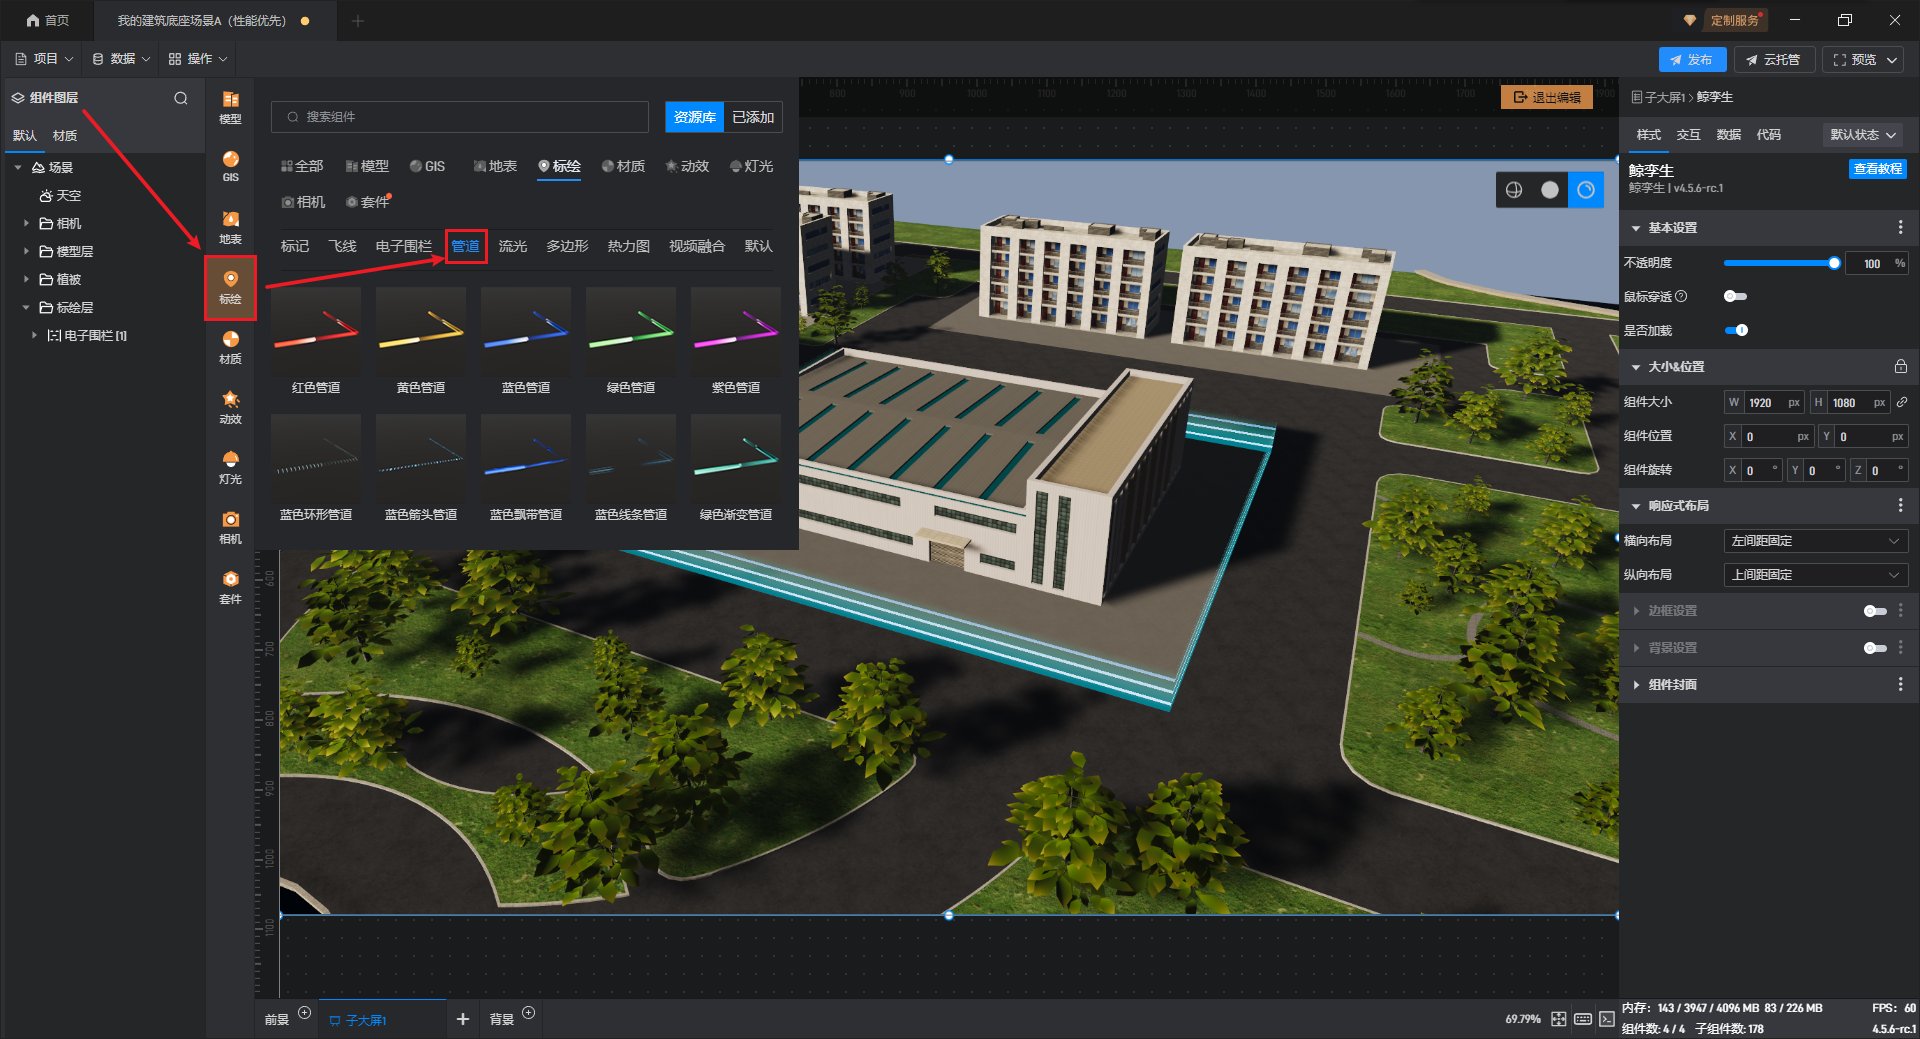Image resolution: width=1920 pixels, height=1039 pixels.
Task: Open the 地表 (Terrain) sidebar icon
Action: (230, 226)
